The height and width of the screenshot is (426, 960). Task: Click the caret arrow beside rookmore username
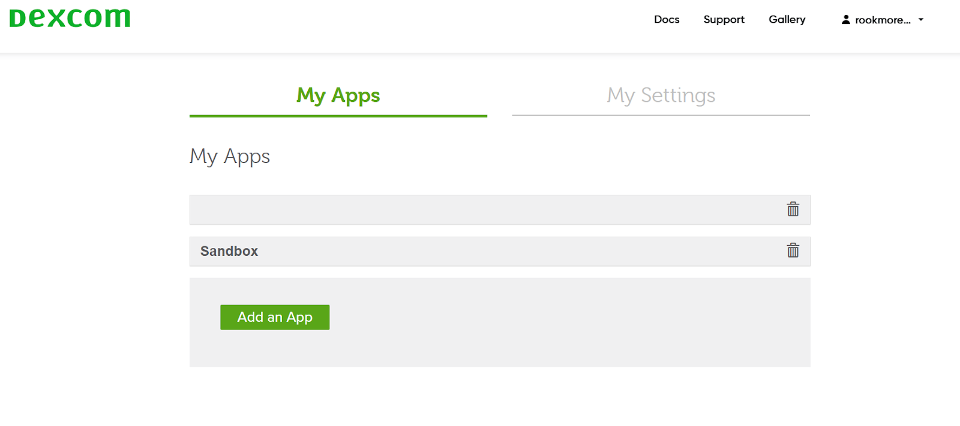(x=921, y=20)
